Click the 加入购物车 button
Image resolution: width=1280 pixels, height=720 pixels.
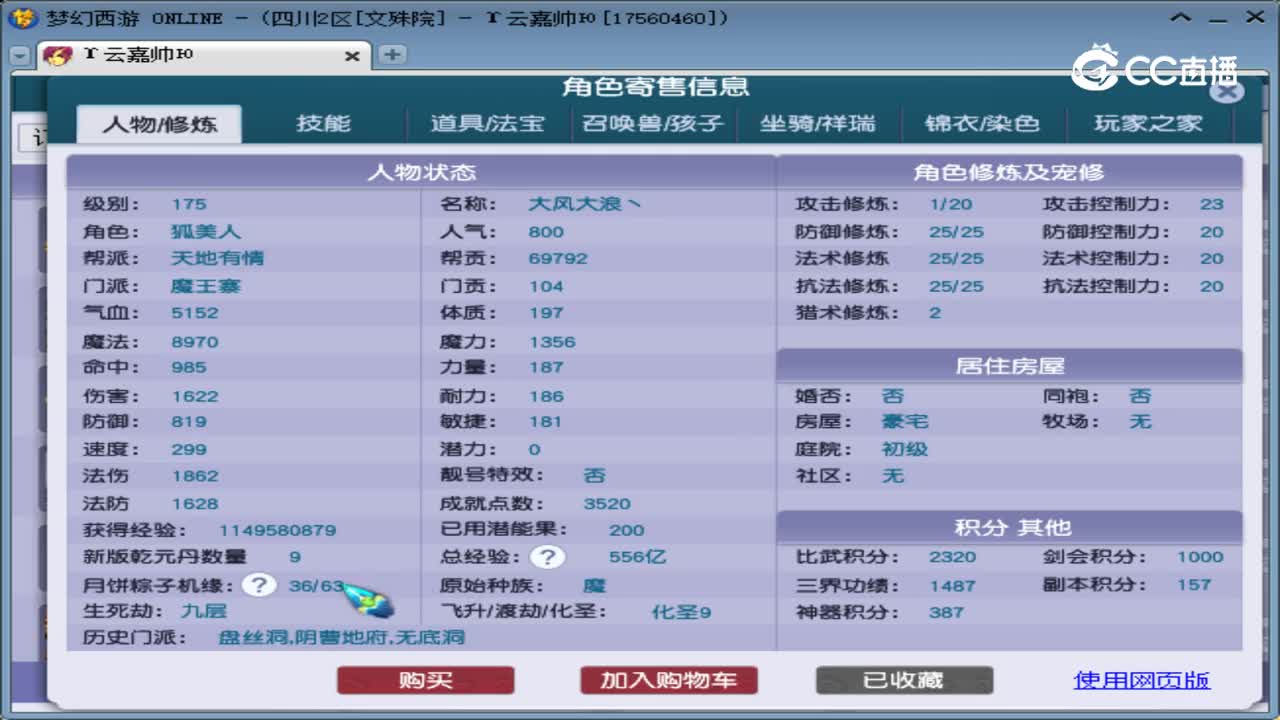pyautogui.click(x=669, y=681)
